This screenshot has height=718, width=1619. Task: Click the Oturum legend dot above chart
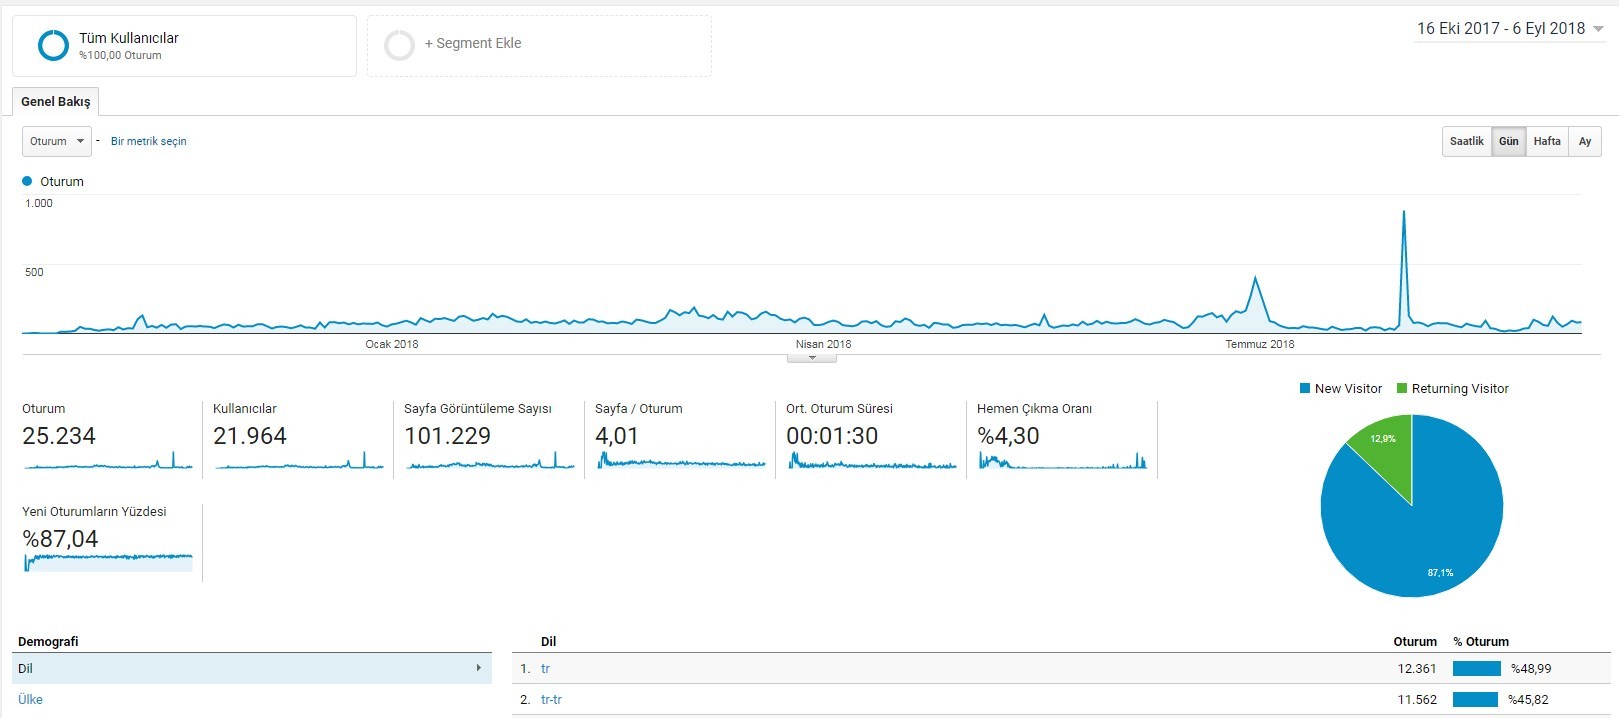point(27,181)
